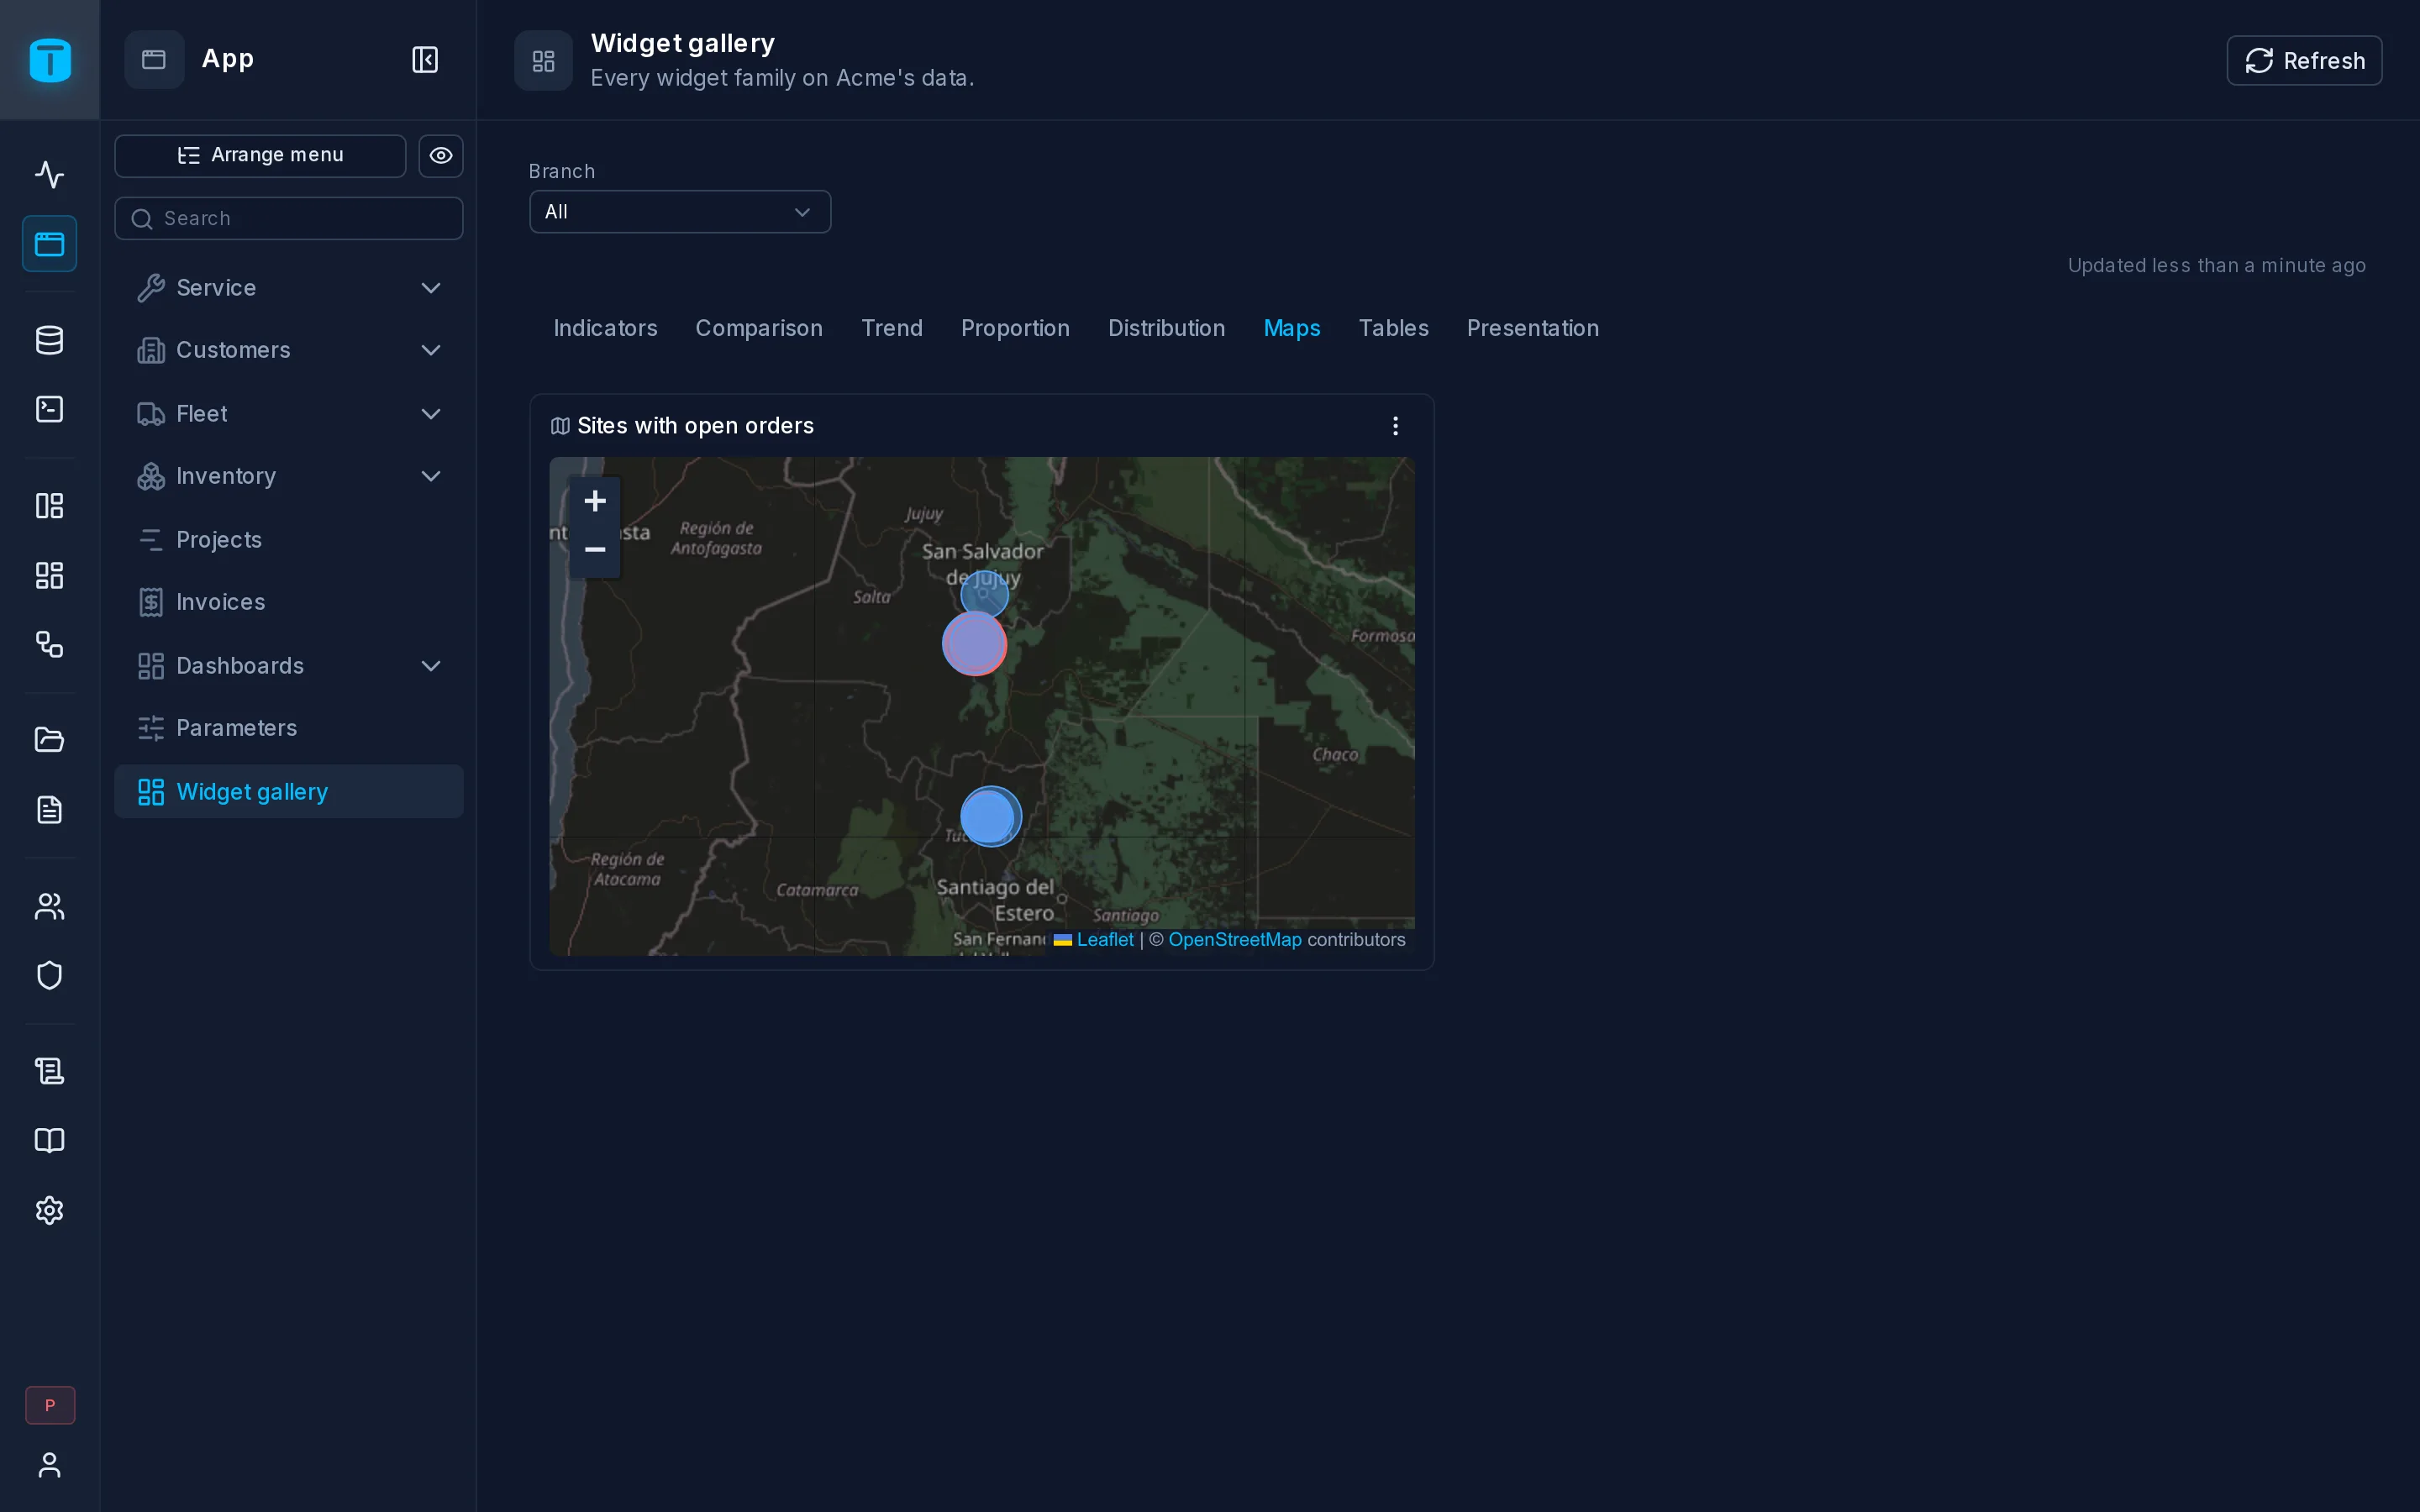Switch to the Distribution tab
Screen dimensions: 2420x1512
click(x=1166, y=328)
